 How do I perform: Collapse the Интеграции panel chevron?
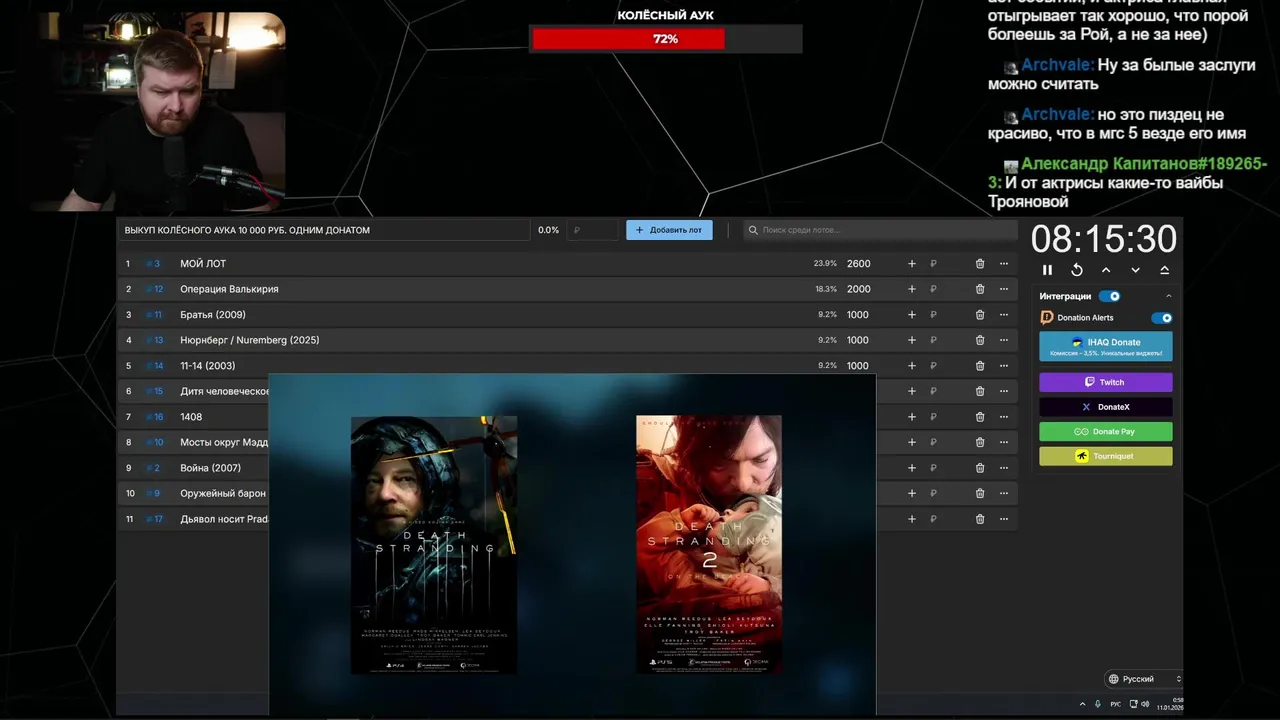(1168, 296)
